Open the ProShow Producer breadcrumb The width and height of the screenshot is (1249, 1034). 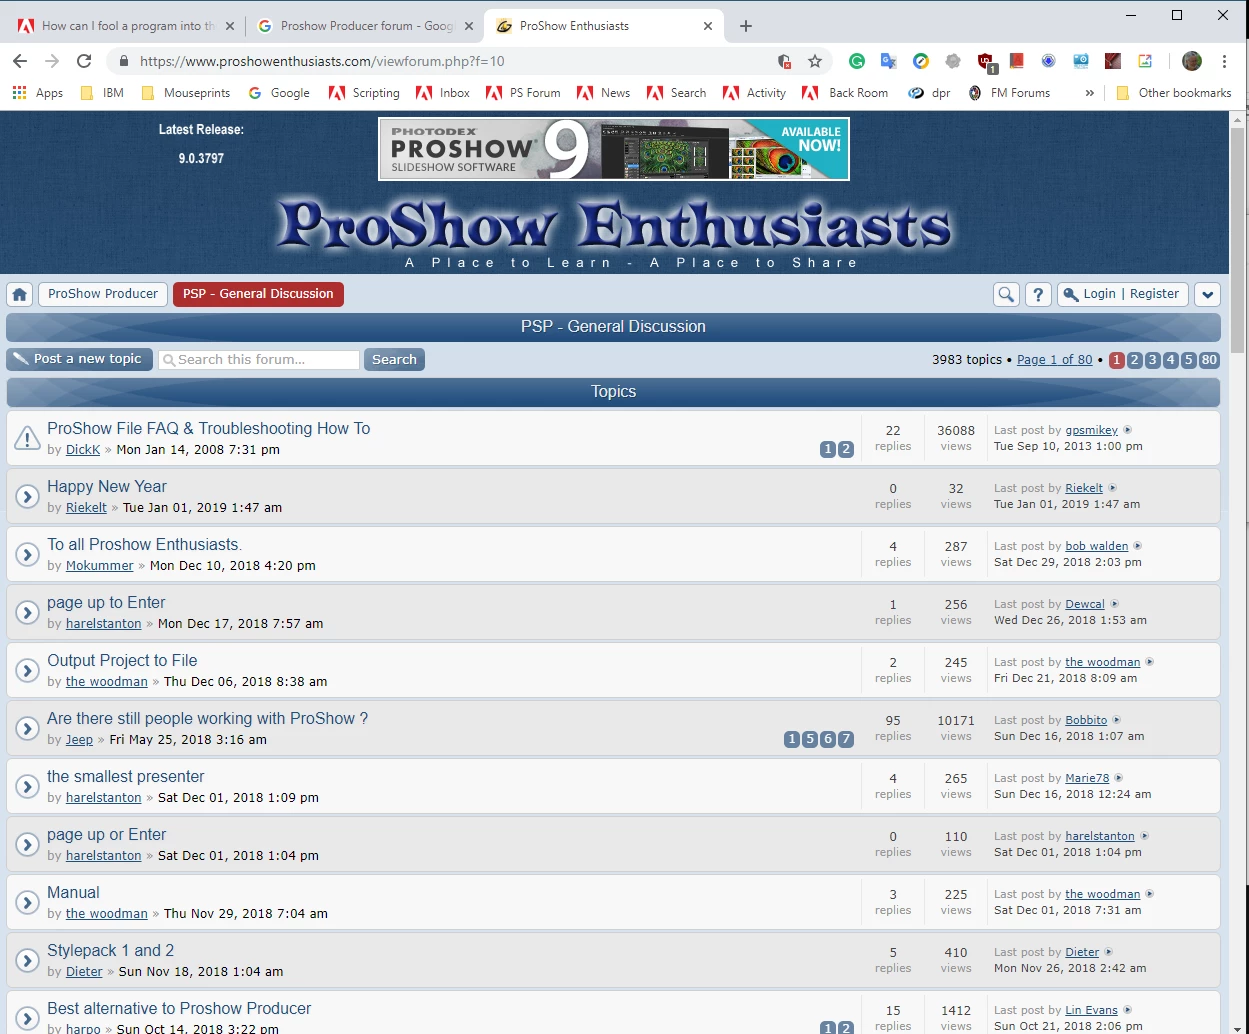[x=103, y=294]
